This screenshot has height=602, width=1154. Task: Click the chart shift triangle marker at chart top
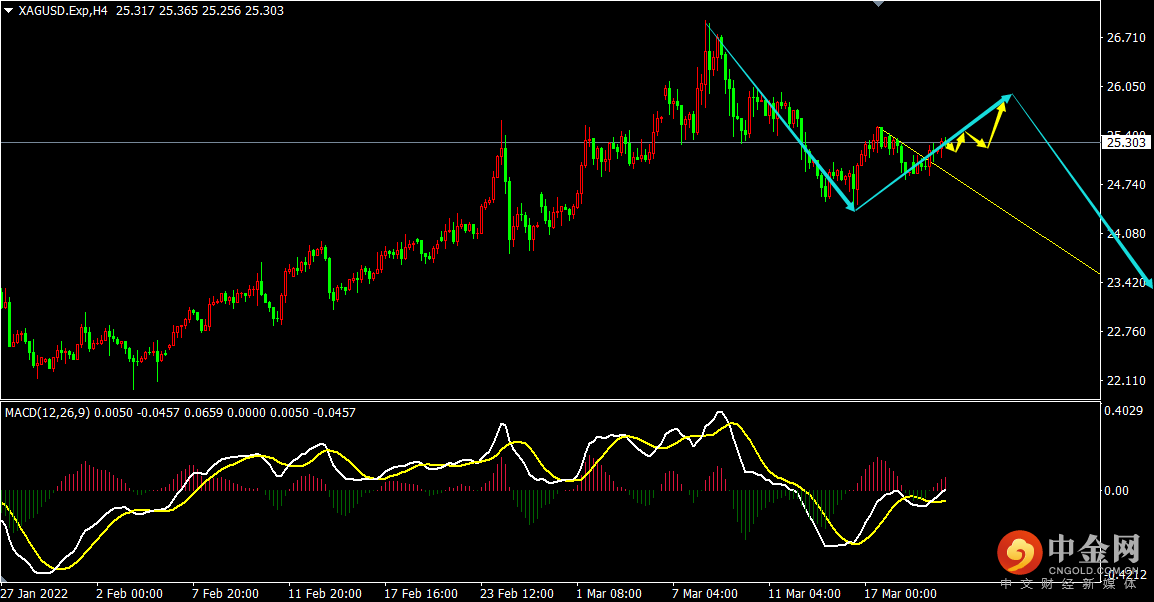coord(878,4)
